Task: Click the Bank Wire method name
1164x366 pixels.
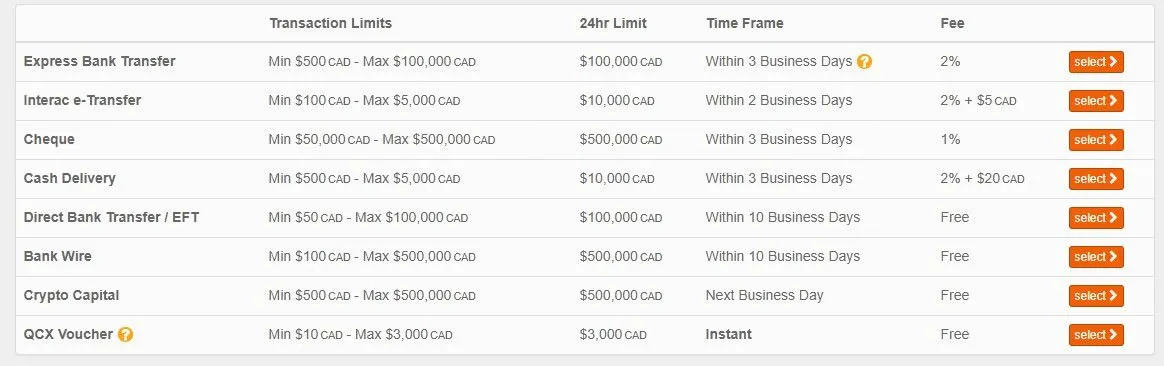Action: click(x=58, y=256)
